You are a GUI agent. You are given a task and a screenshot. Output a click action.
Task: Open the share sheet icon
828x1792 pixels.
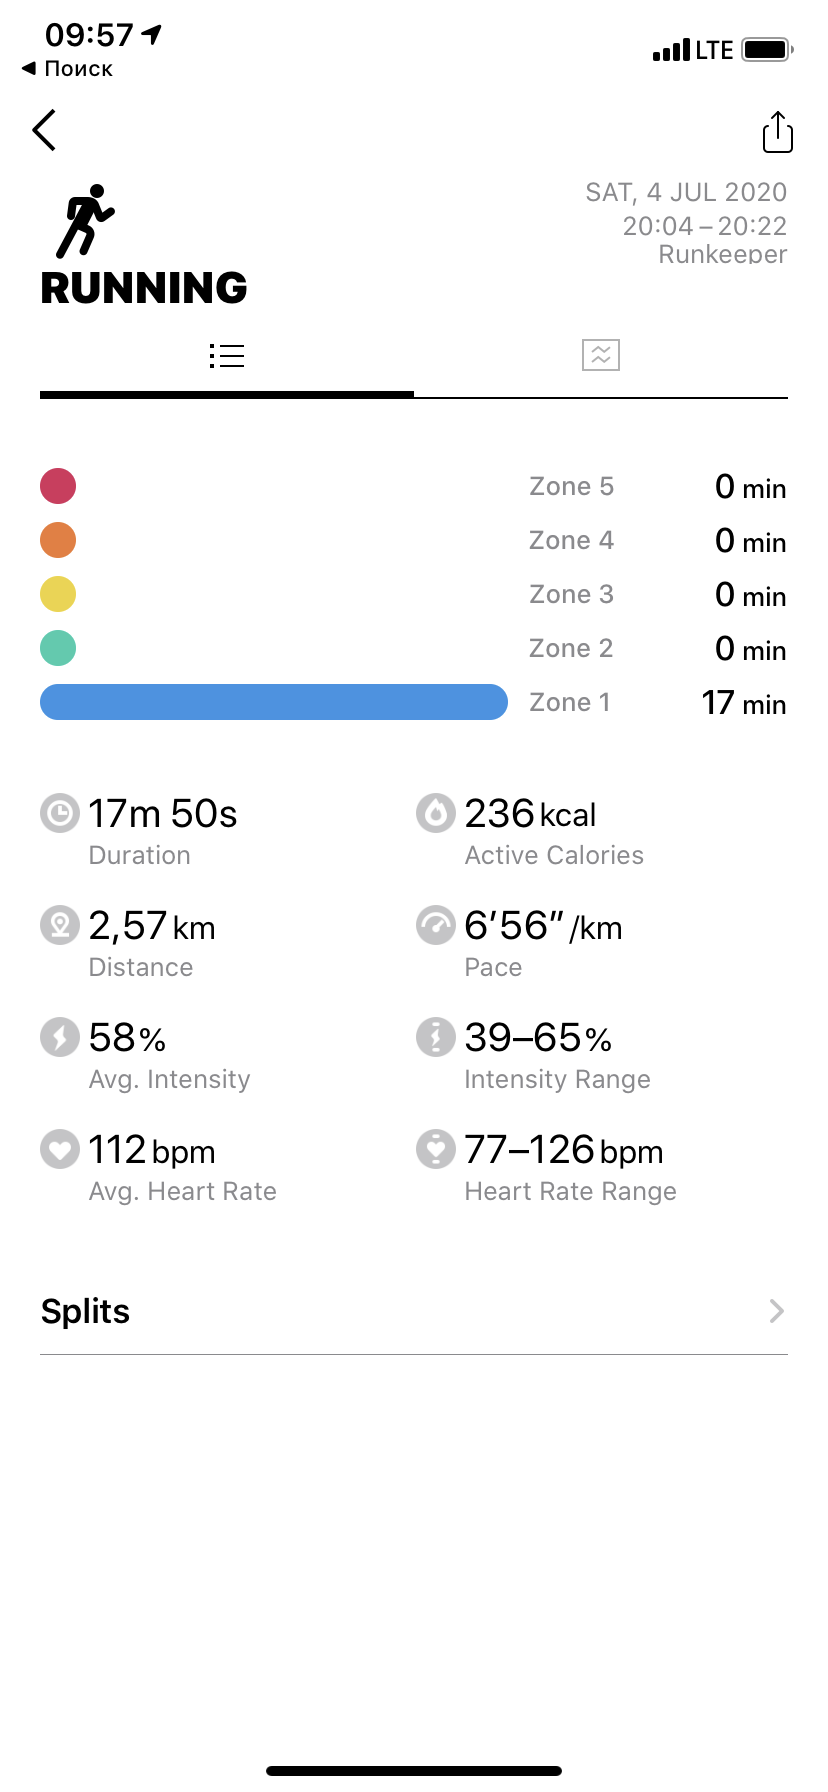(777, 132)
